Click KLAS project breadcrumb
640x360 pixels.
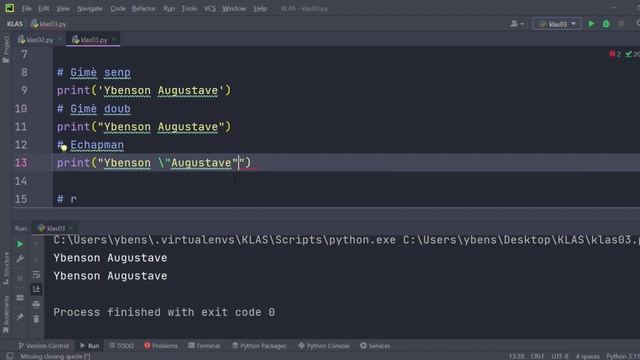click(x=15, y=24)
